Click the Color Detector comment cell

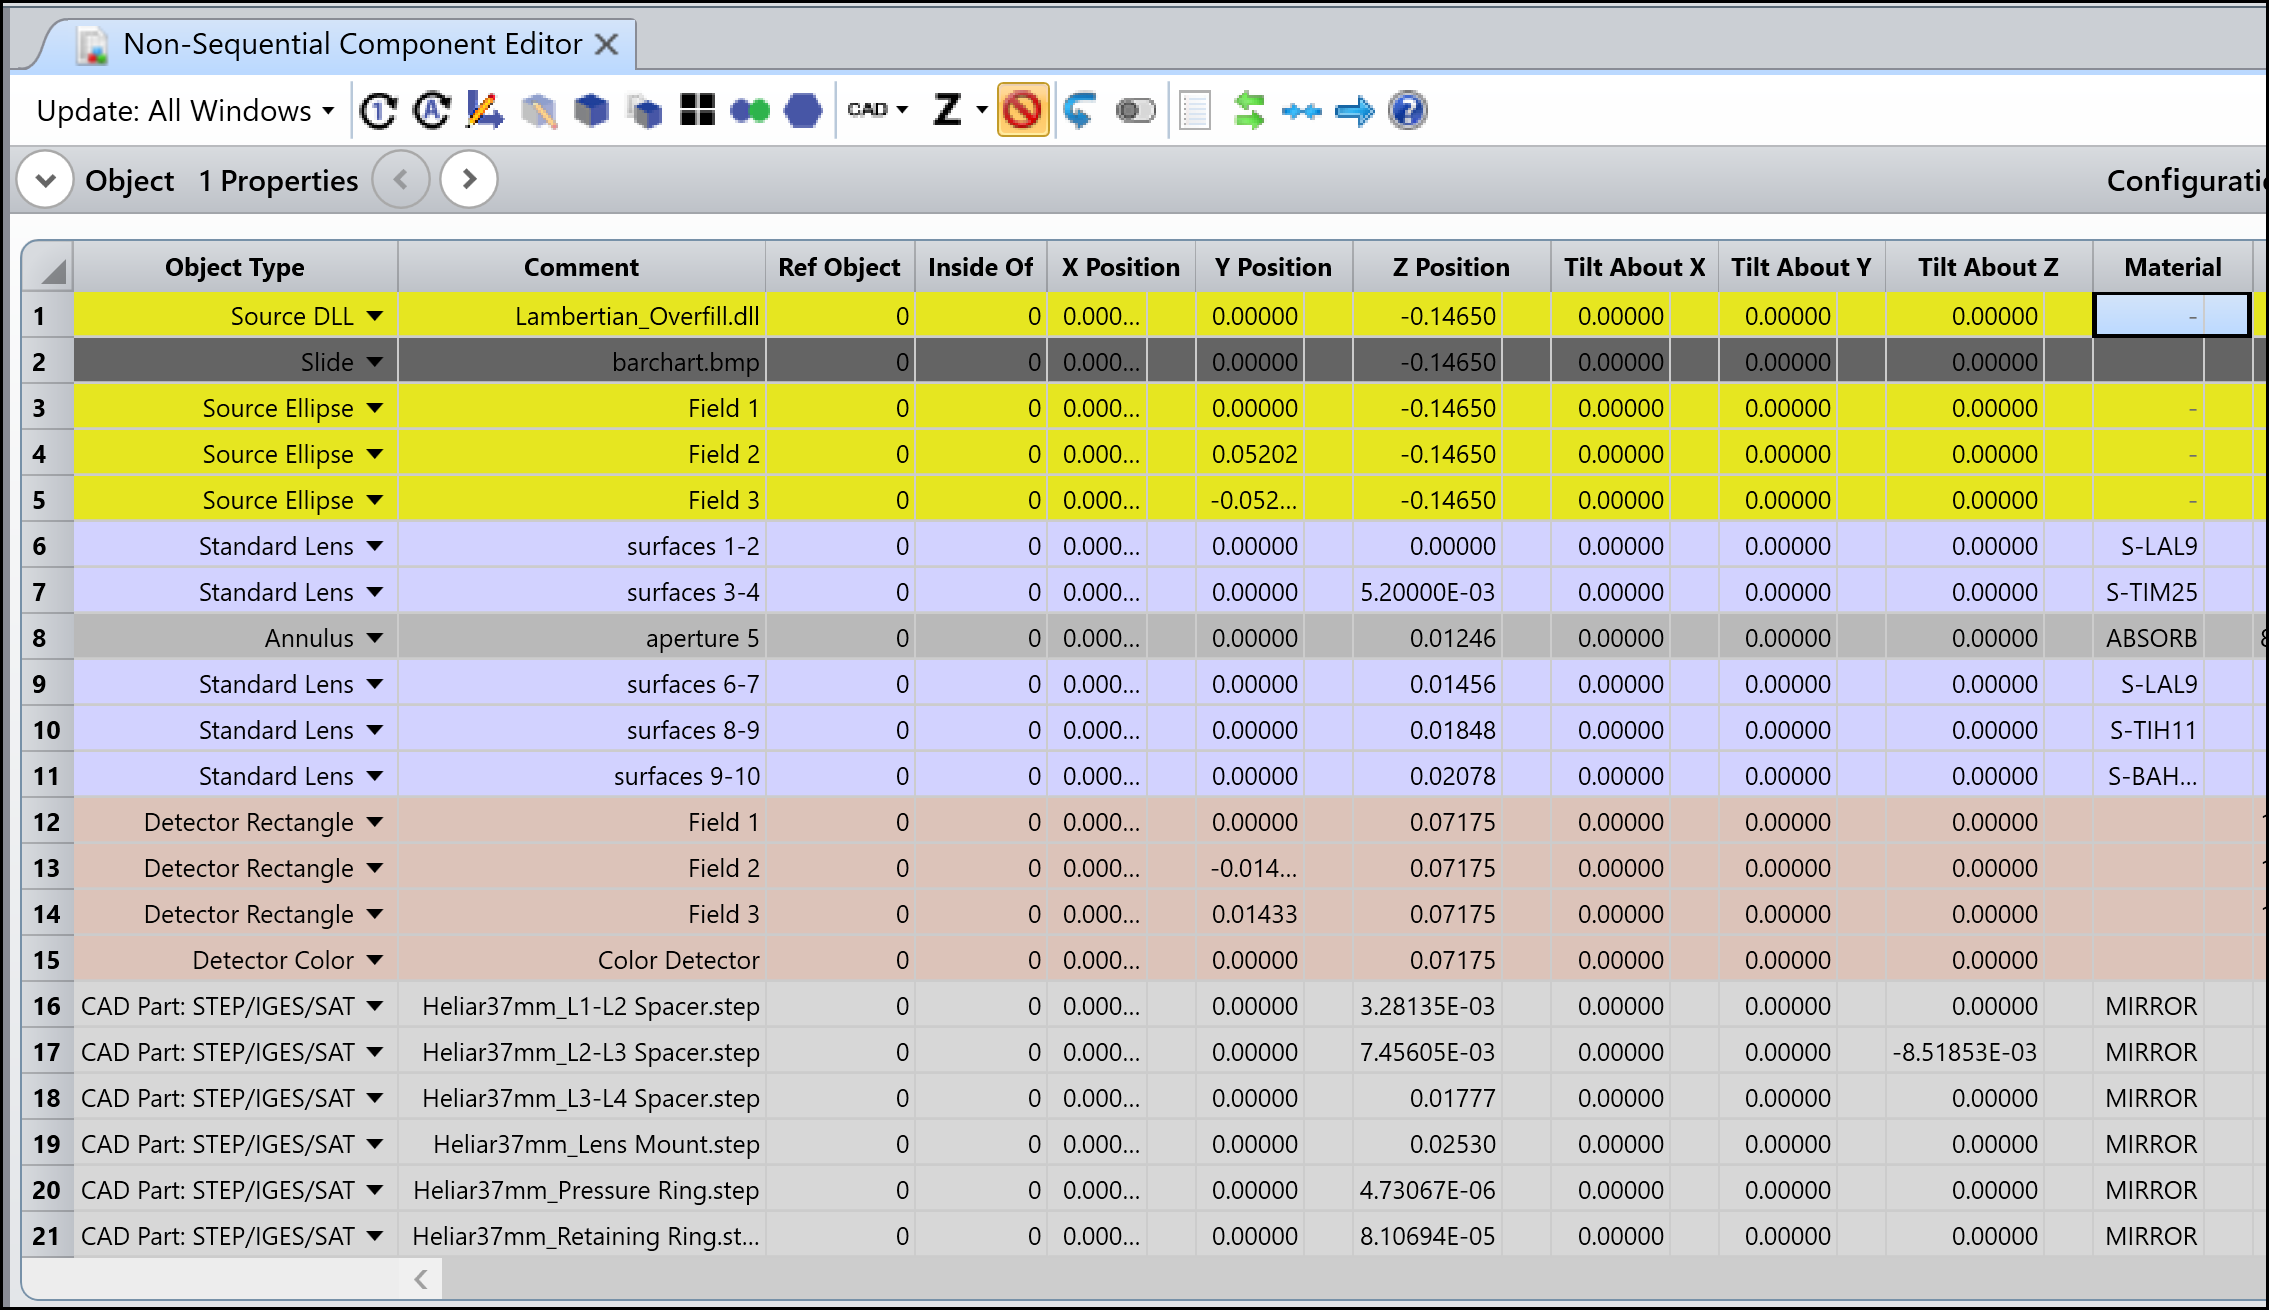pyautogui.click(x=581, y=960)
